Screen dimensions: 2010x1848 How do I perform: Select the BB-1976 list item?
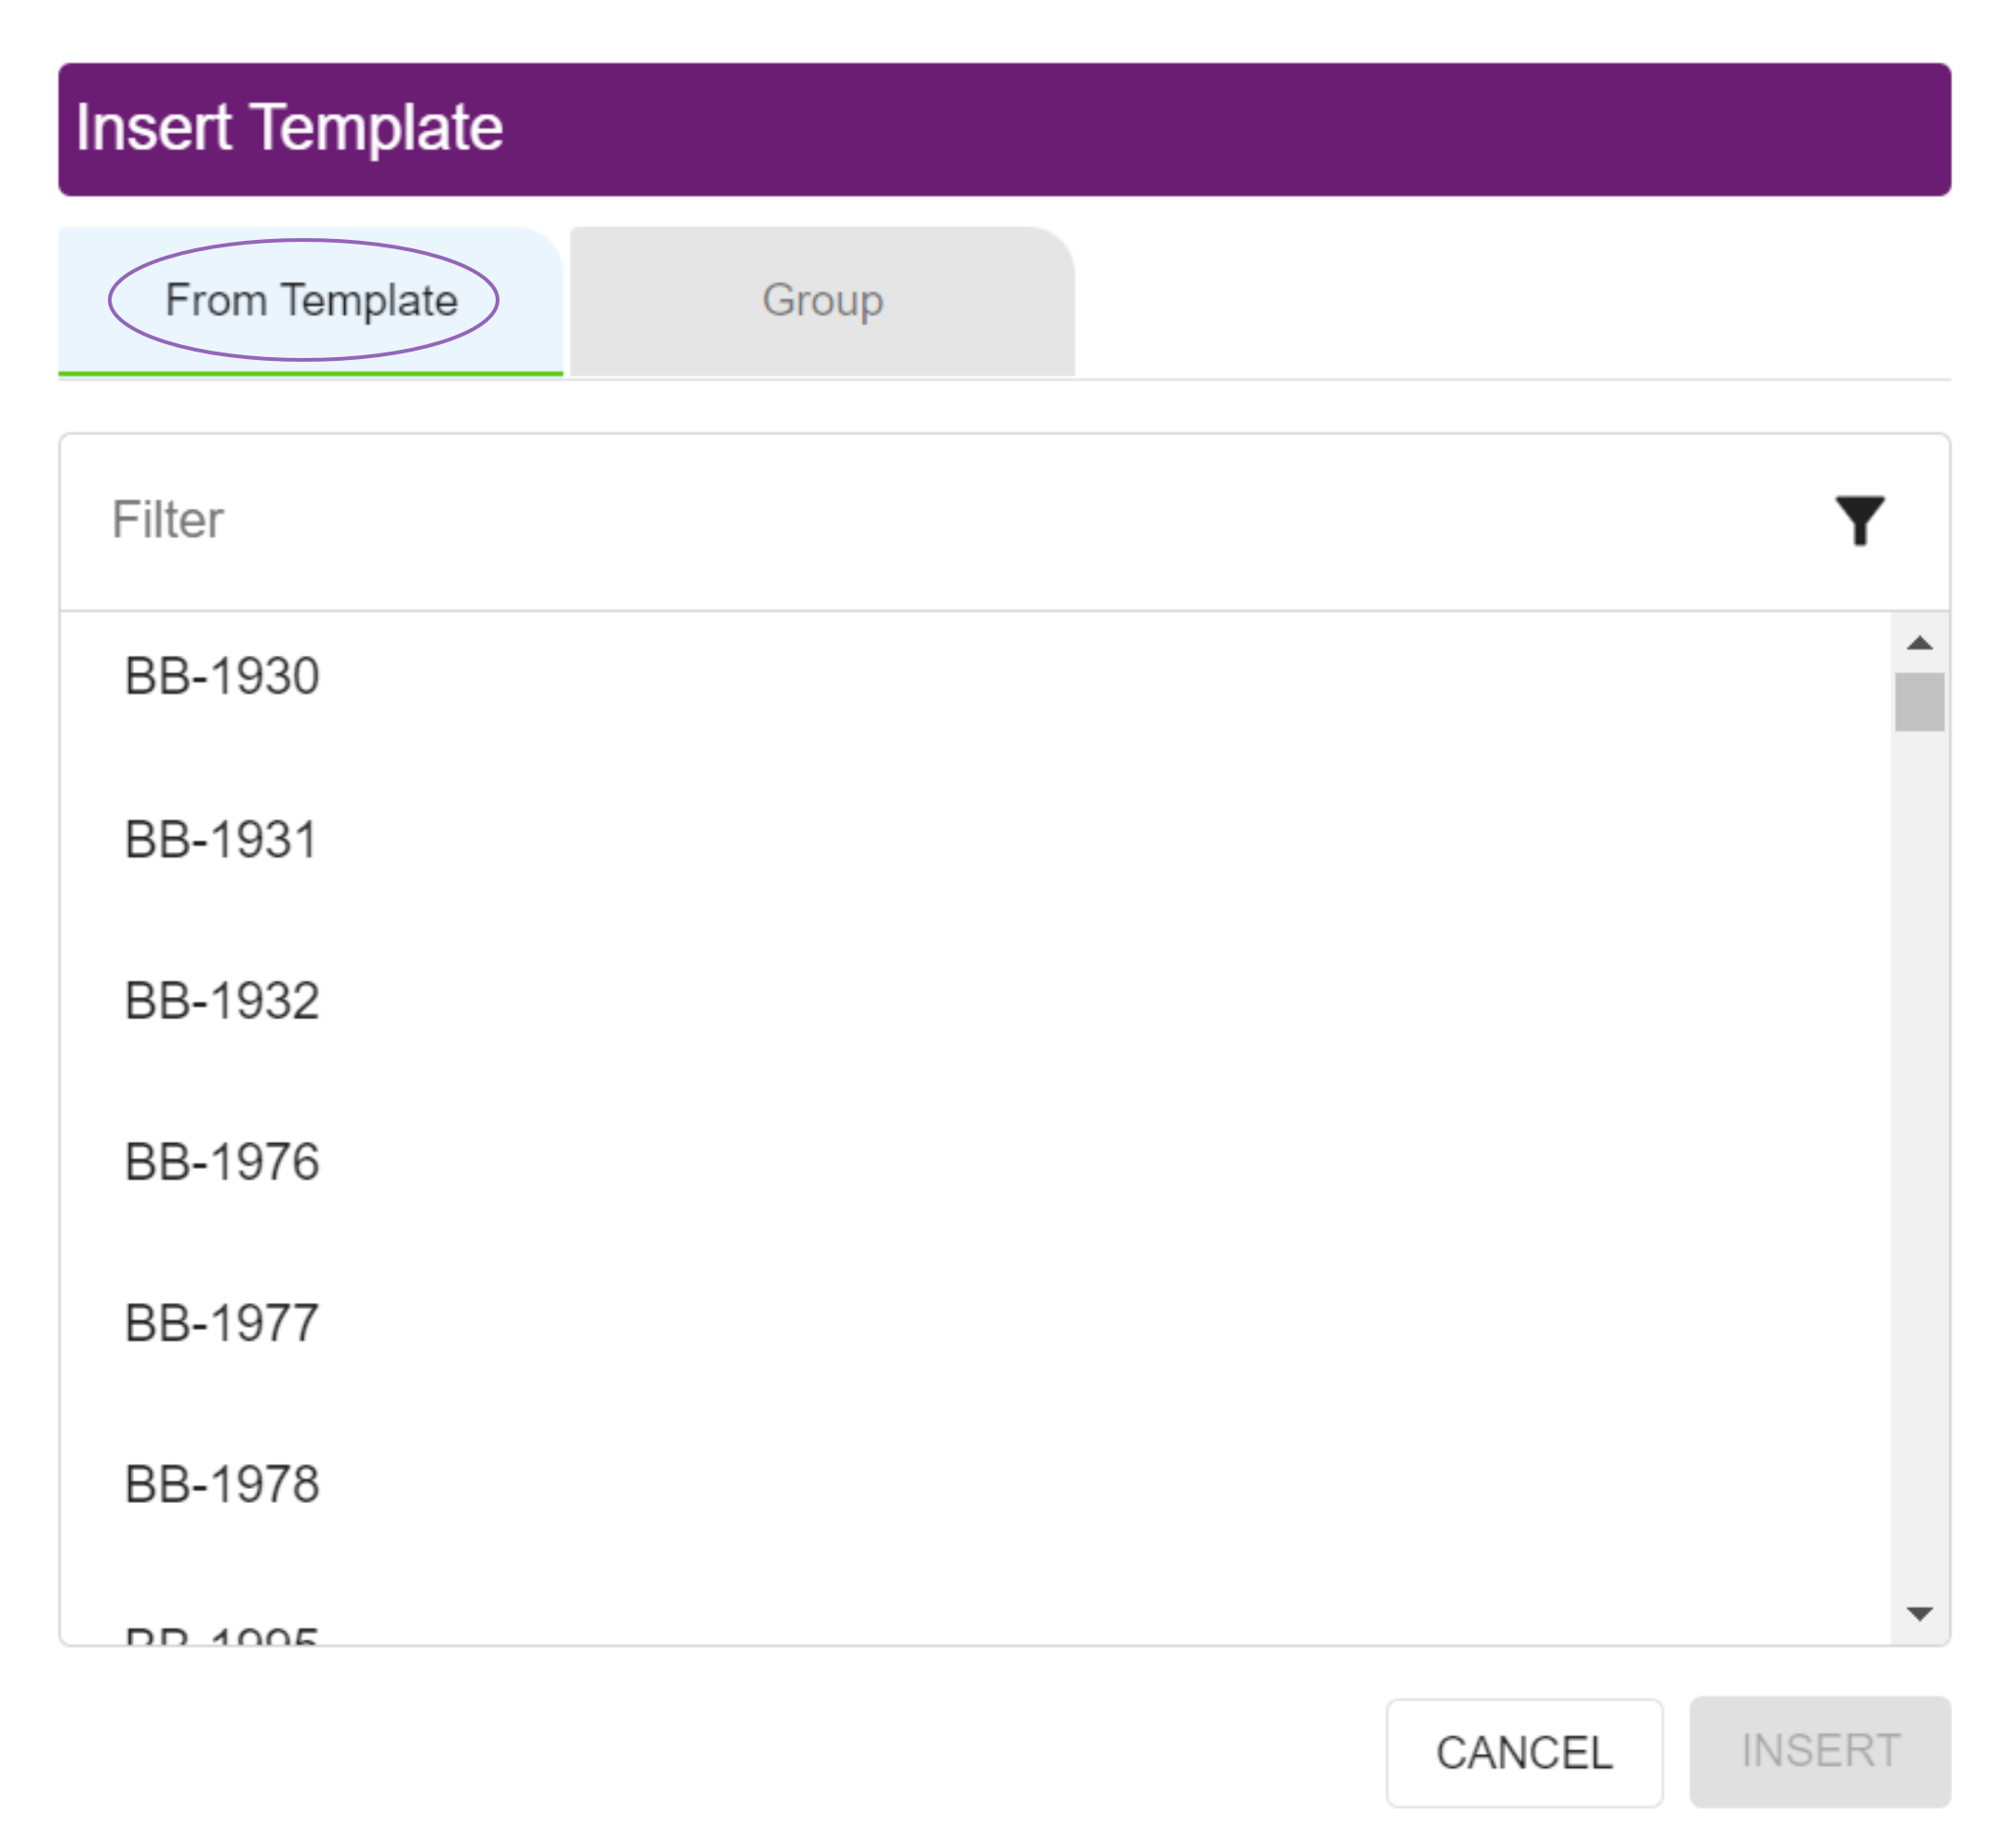[x=222, y=1161]
